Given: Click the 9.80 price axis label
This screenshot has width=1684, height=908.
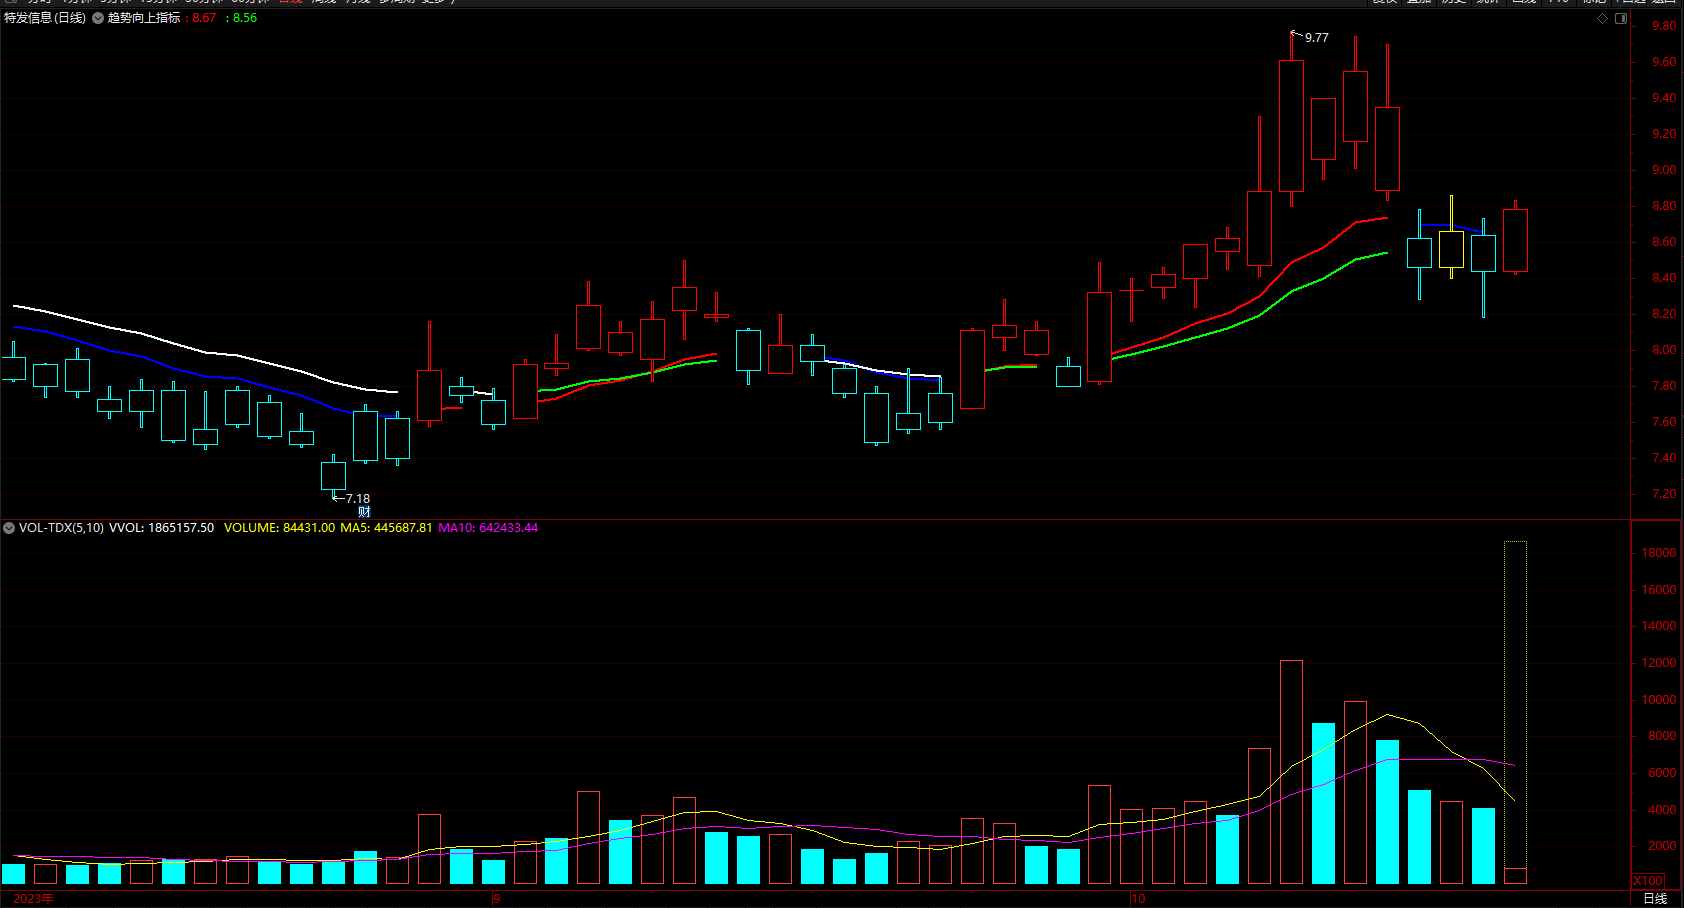Looking at the screenshot, I should [1664, 26].
